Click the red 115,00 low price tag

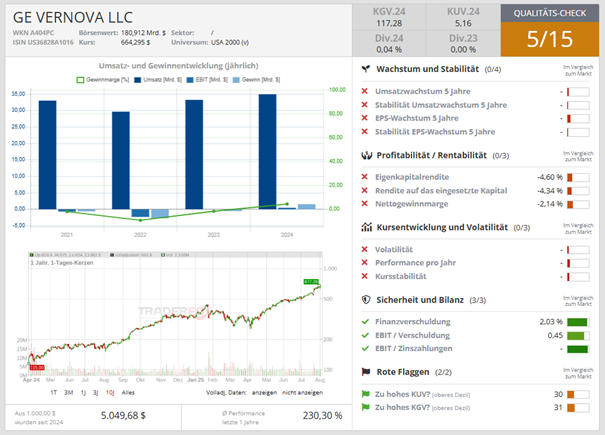tap(37, 367)
